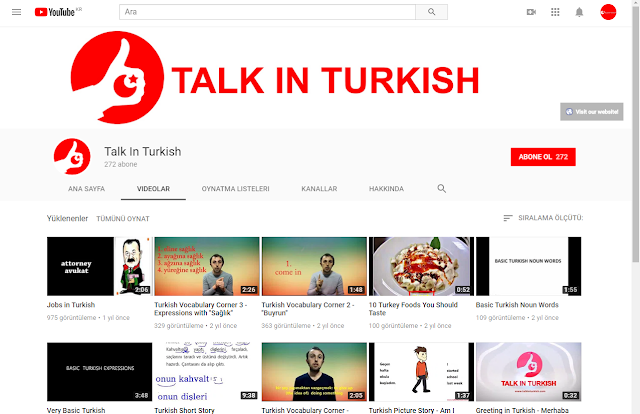Viewport: 640px width, 414px height.
Task: Click 'Turkish Vocabulary Corner 2' title link
Action: click(308, 309)
